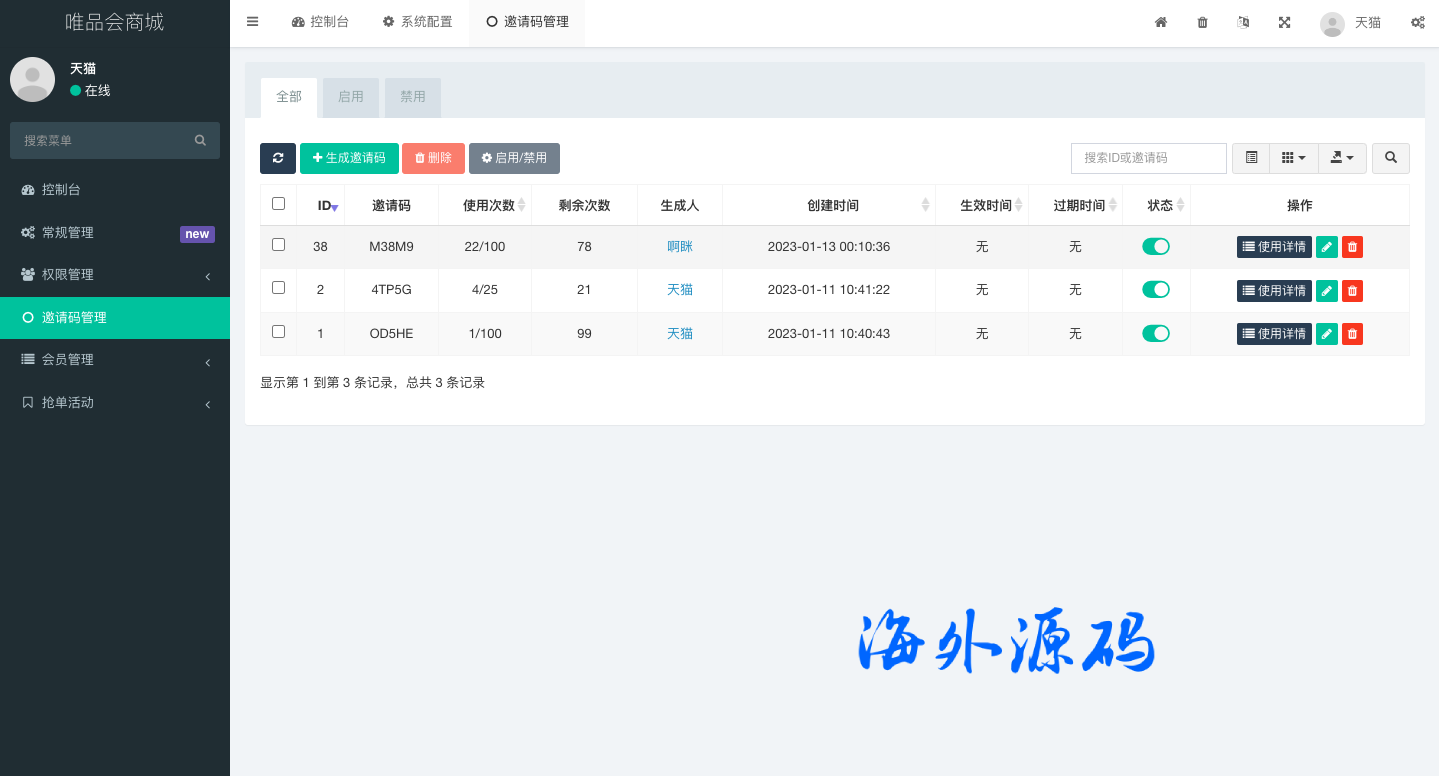This screenshot has height=776, width=1439.
Task: Click the refresh table icon button
Action: click(x=277, y=158)
